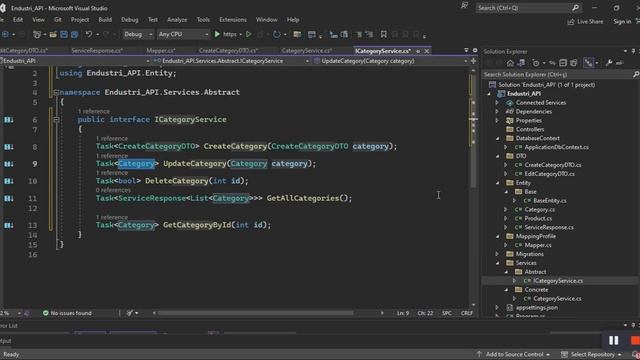Select ApplicationDbContext.cs in Solution Explorer
The width and height of the screenshot is (640, 360).
[x=556, y=147]
